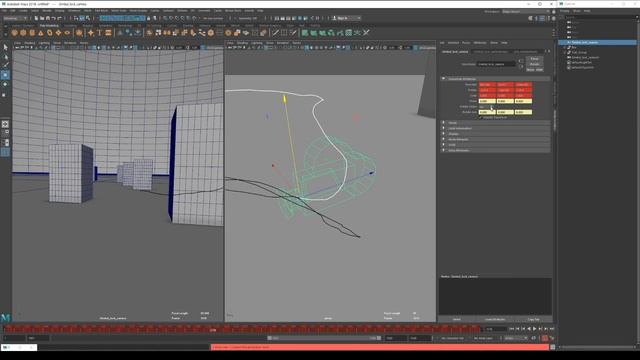The height and width of the screenshot is (360, 640).
Task: Open the Create menu
Action: pyautogui.click(x=22, y=11)
